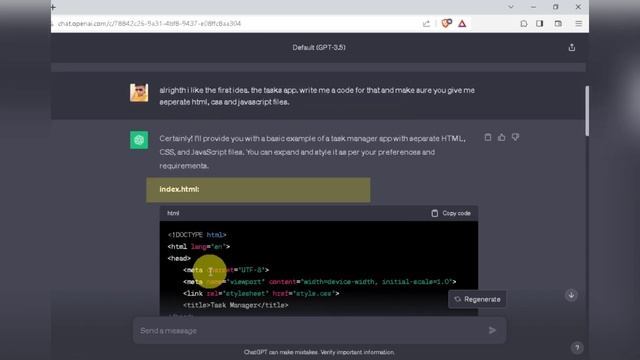
Task: Click the html lang="en" code line
Action: click(199, 247)
